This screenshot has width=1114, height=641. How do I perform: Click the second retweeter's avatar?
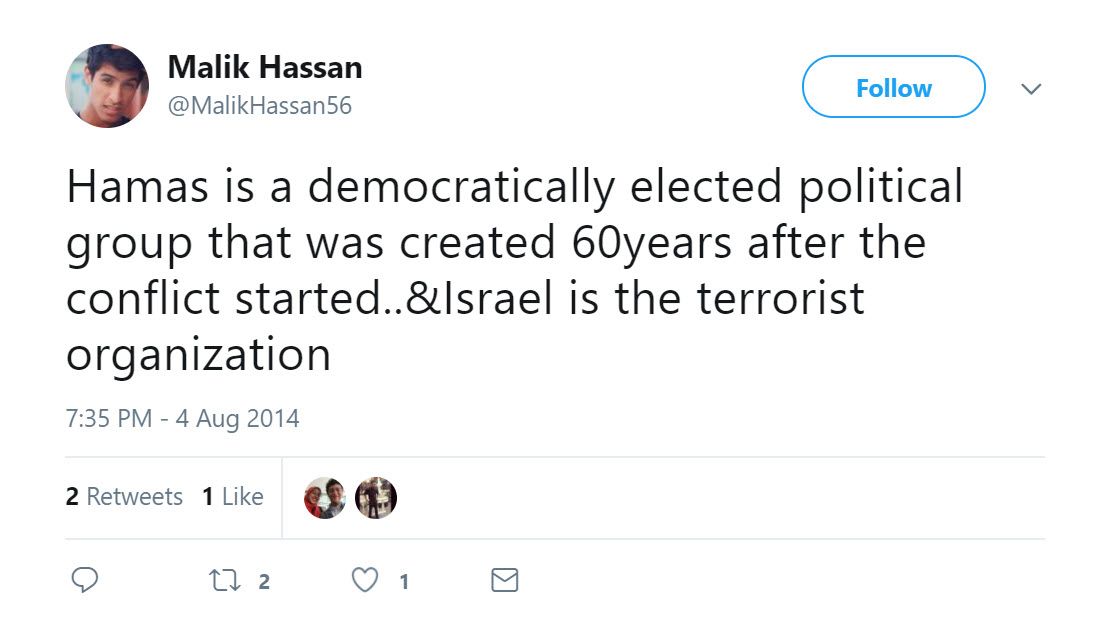click(x=374, y=496)
